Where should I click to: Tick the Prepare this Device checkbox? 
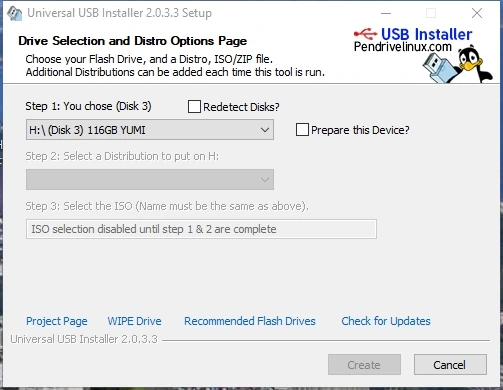(x=302, y=130)
